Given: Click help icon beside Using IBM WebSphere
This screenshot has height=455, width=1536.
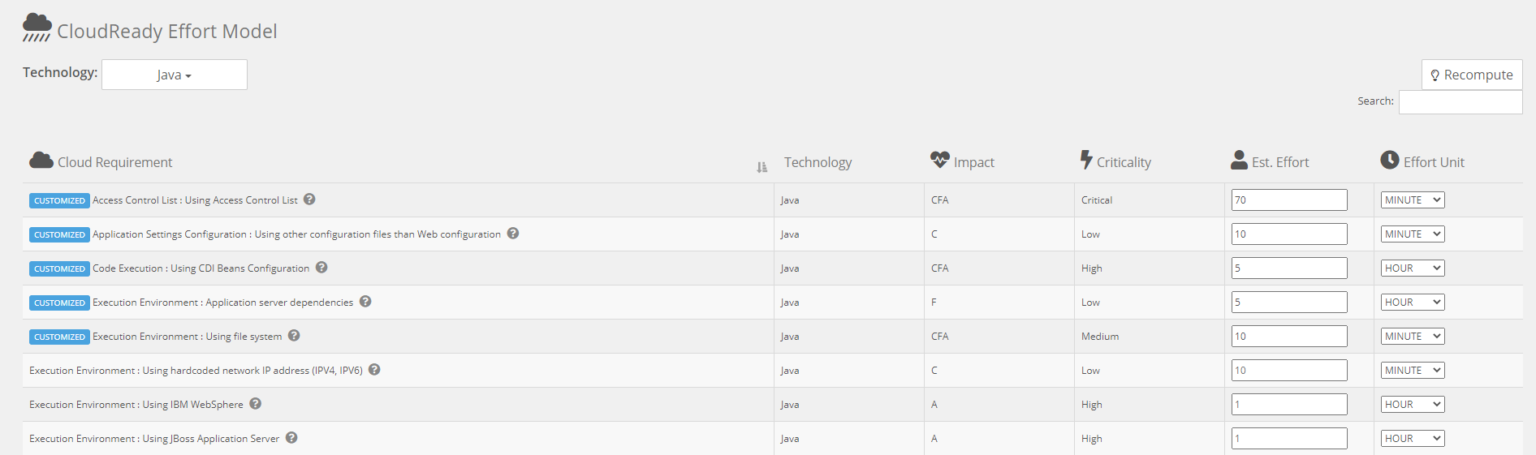Looking at the screenshot, I should click(255, 403).
